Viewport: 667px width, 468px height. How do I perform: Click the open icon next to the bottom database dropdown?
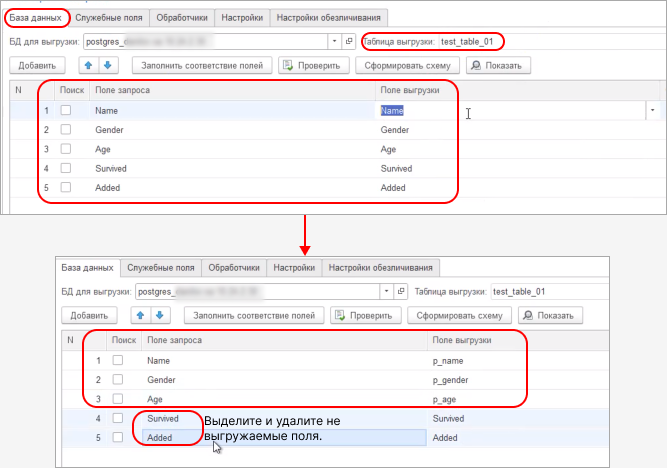tap(401, 291)
